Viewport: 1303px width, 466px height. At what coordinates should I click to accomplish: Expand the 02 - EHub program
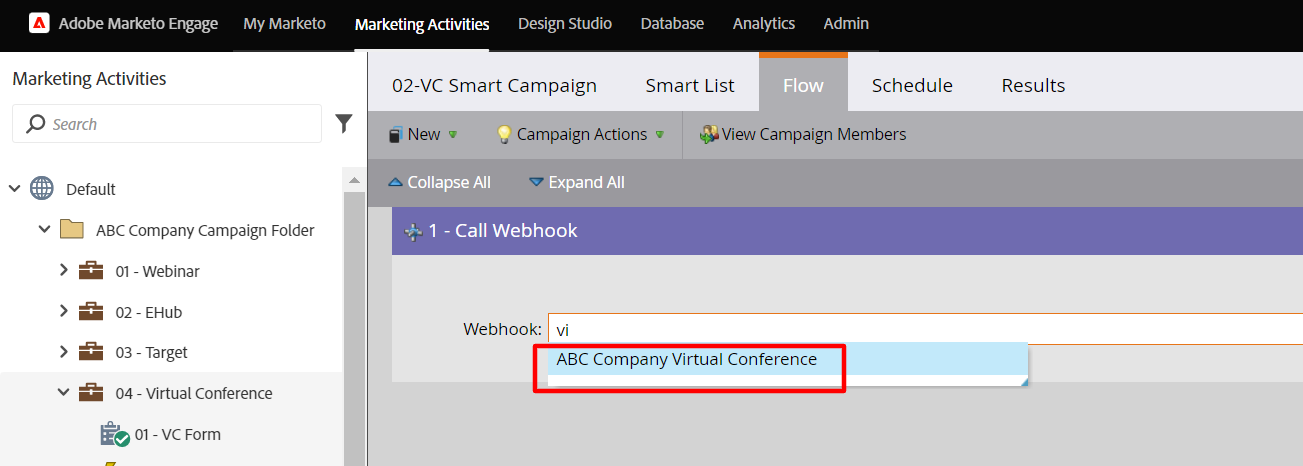pos(64,312)
